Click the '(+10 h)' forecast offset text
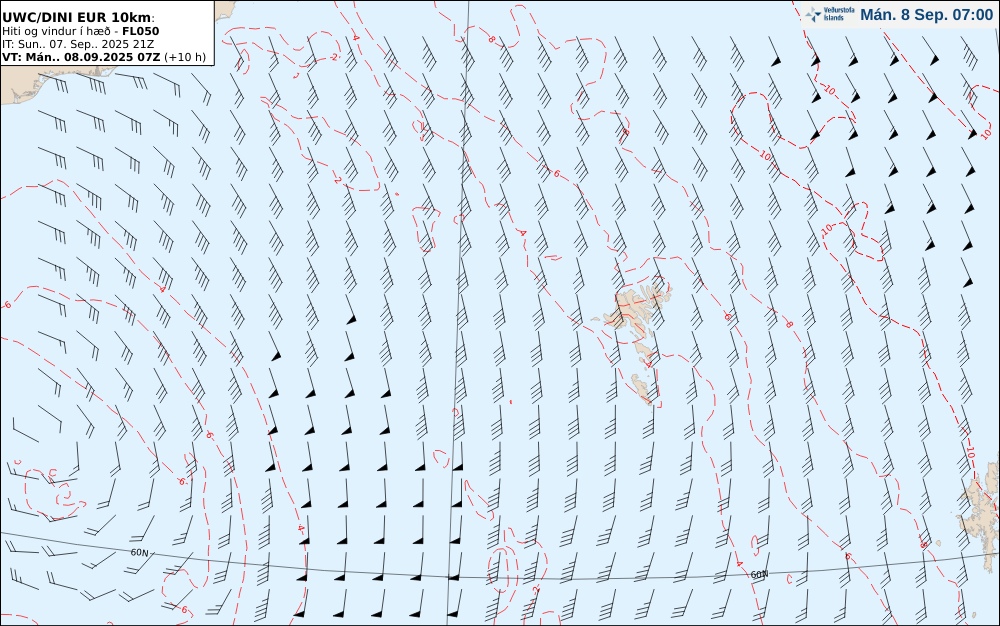The height and width of the screenshot is (626, 1000). (185, 57)
